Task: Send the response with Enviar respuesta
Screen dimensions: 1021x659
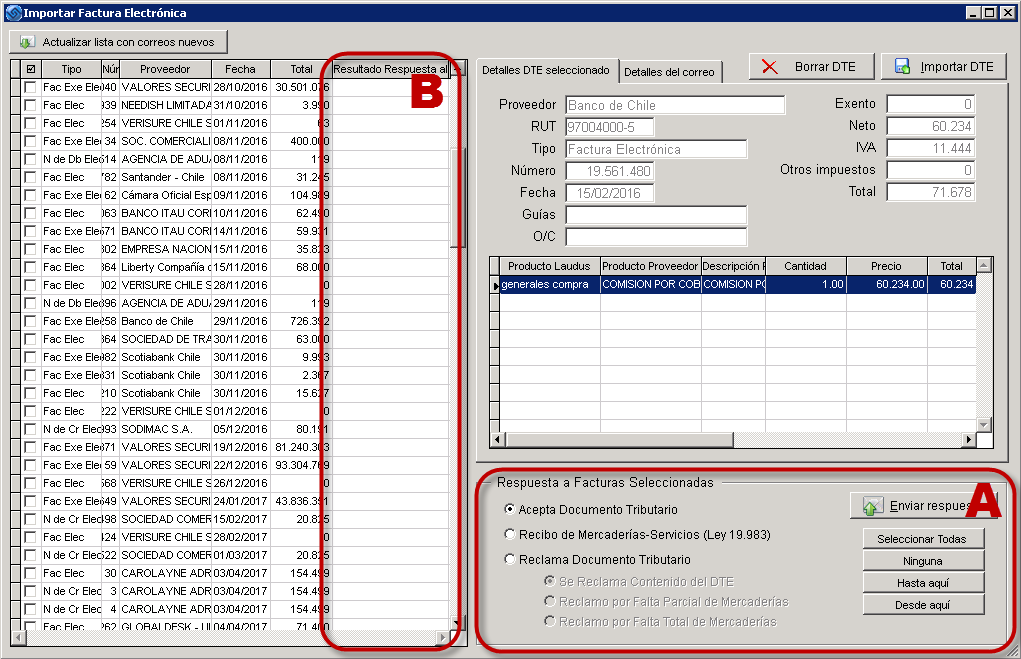Action: tap(923, 506)
